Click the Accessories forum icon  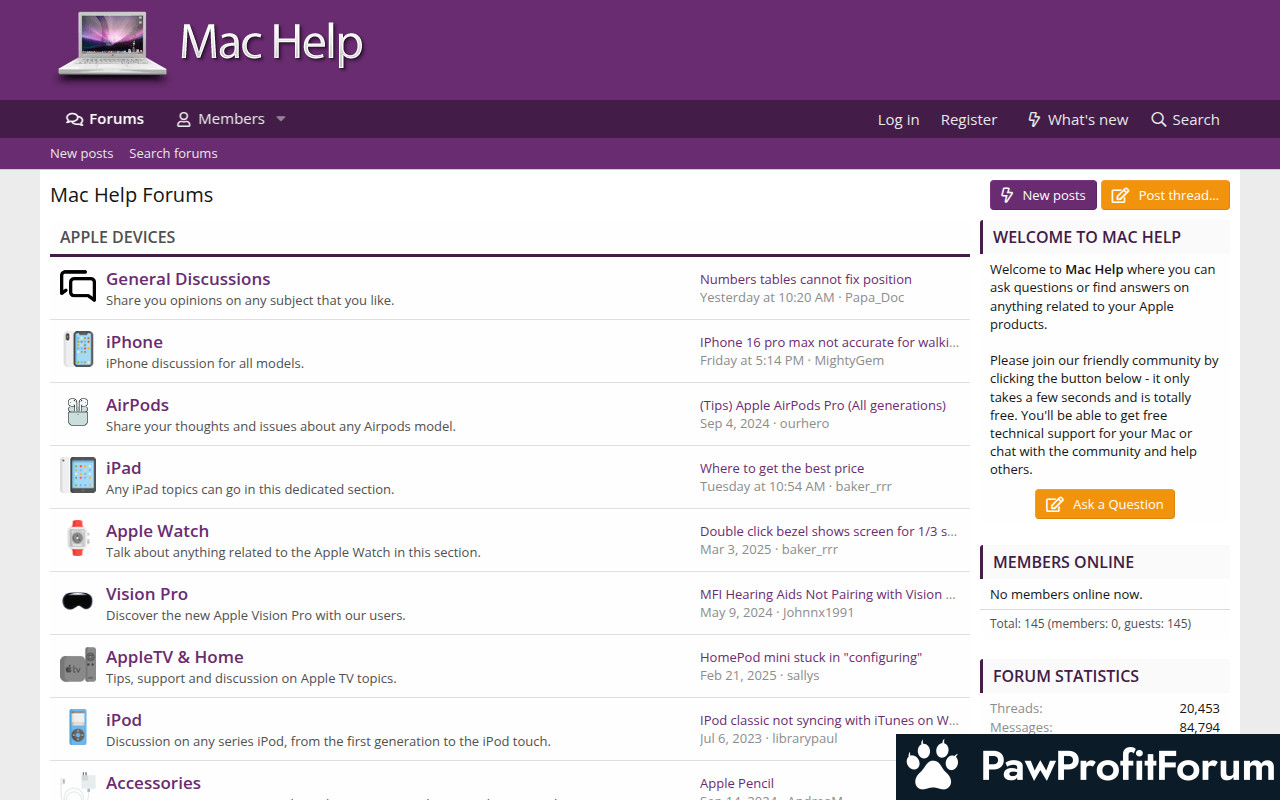(78, 786)
